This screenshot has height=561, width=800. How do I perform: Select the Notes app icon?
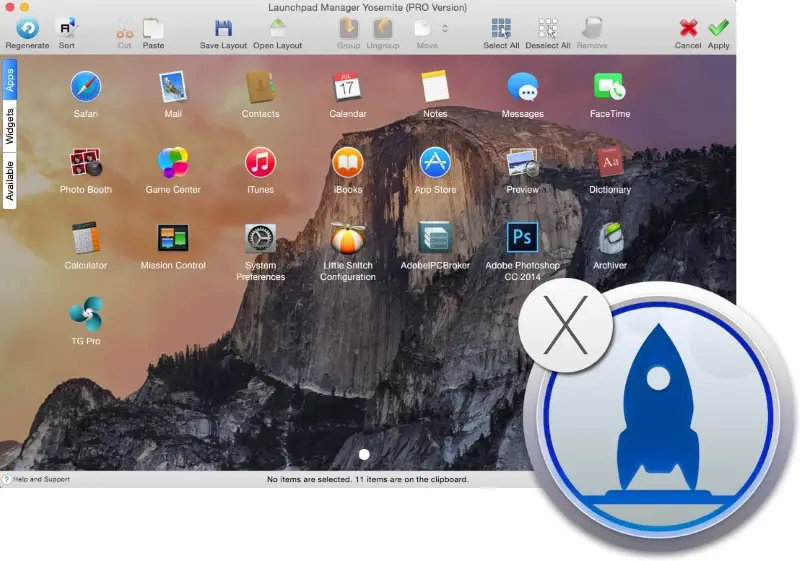[x=435, y=87]
